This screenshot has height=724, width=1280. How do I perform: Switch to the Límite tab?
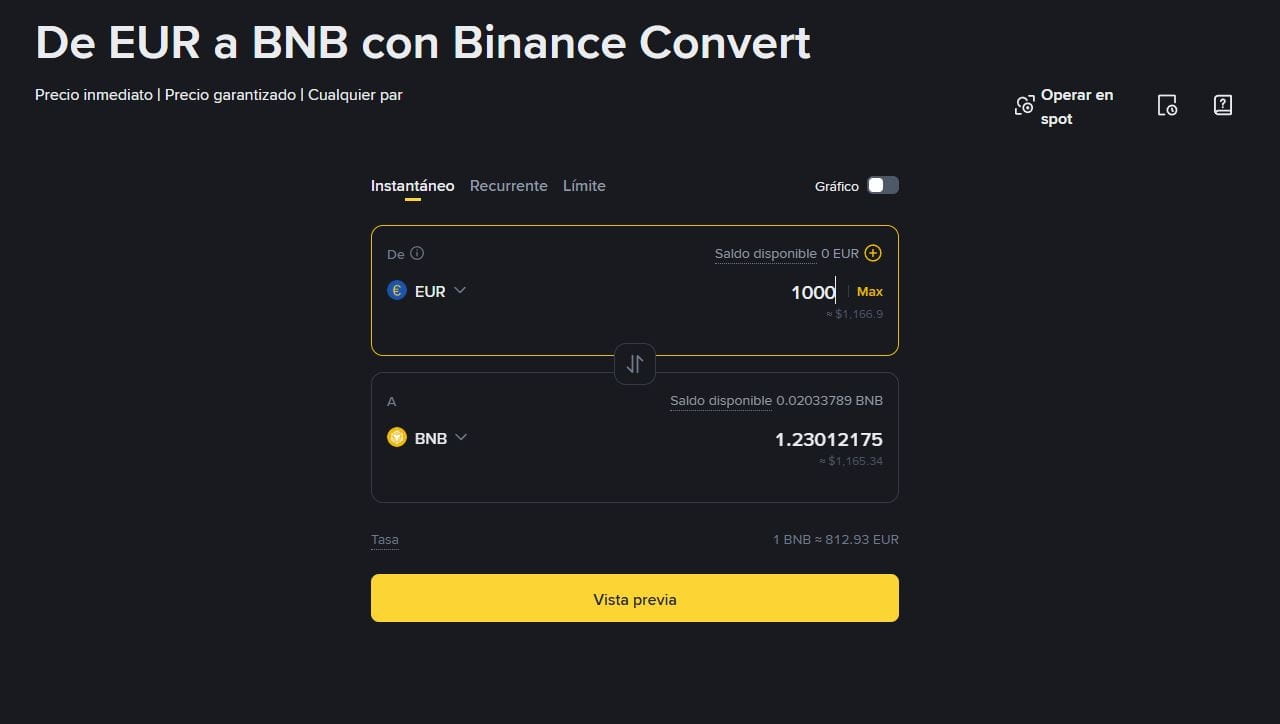tap(584, 186)
